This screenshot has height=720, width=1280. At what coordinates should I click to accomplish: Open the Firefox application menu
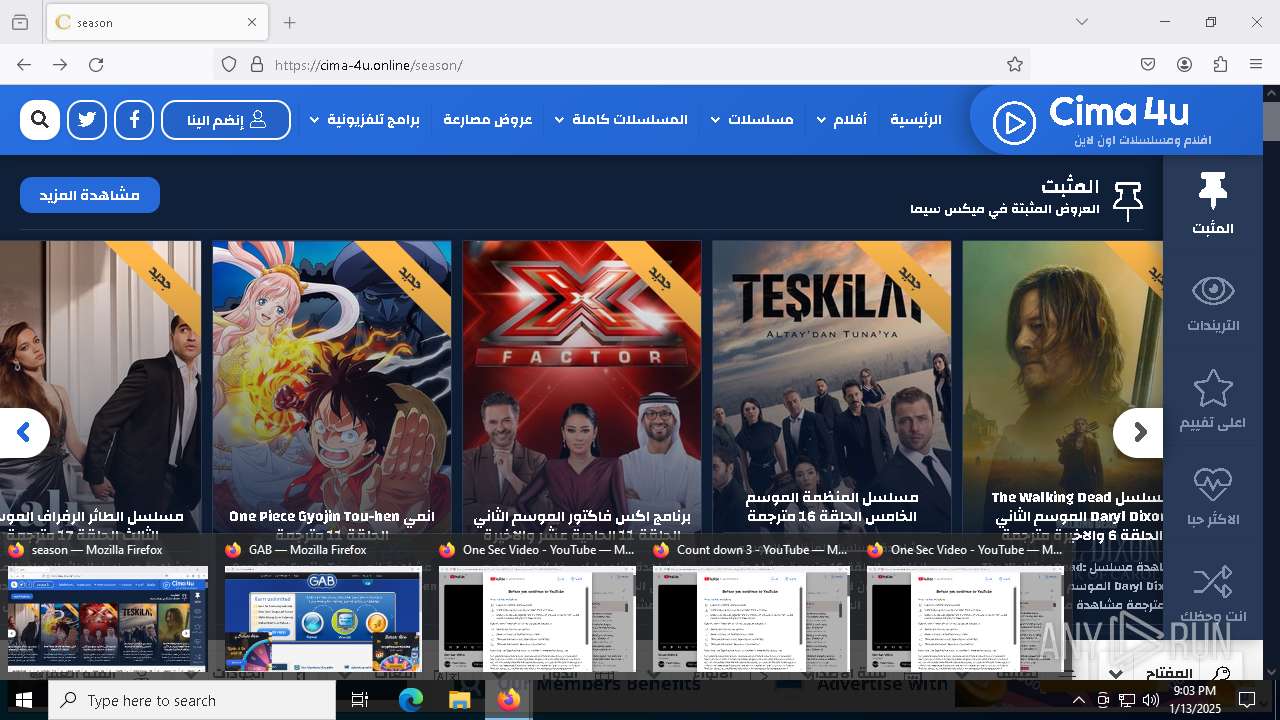pyautogui.click(x=1256, y=64)
